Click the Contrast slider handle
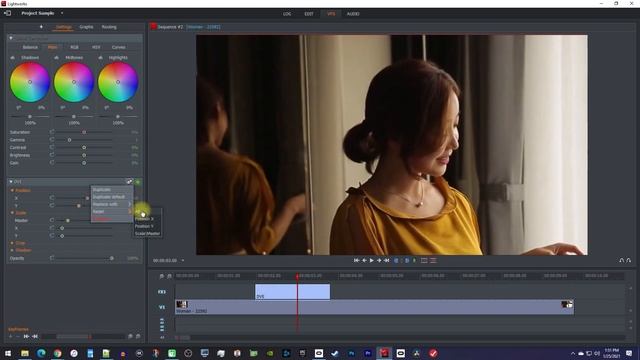The image size is (640, 360). tap(84, 147)
